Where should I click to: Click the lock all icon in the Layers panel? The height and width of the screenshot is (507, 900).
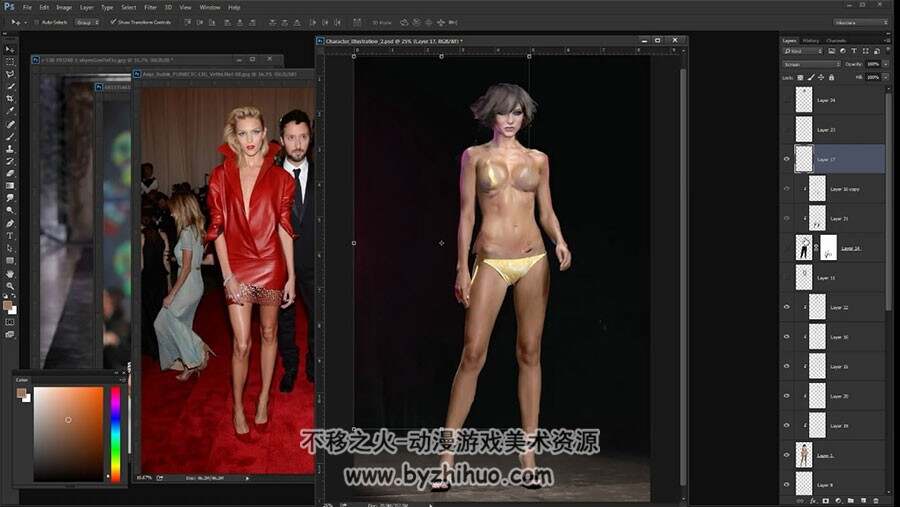click(x=831, y=77)
